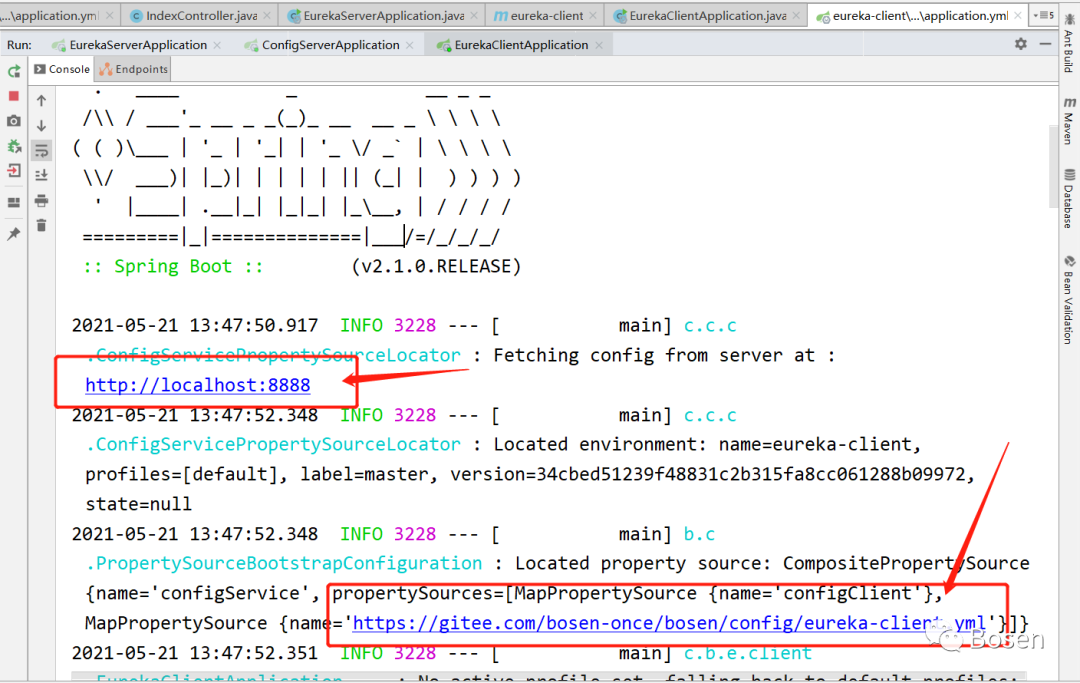Open the Ant Build tool window

pos(1069,42)
